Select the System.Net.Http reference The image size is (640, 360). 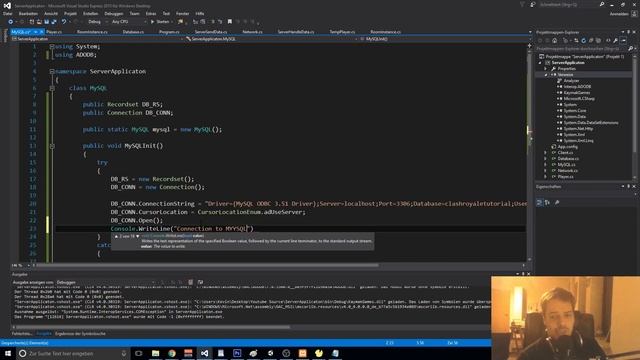(578, 129)
